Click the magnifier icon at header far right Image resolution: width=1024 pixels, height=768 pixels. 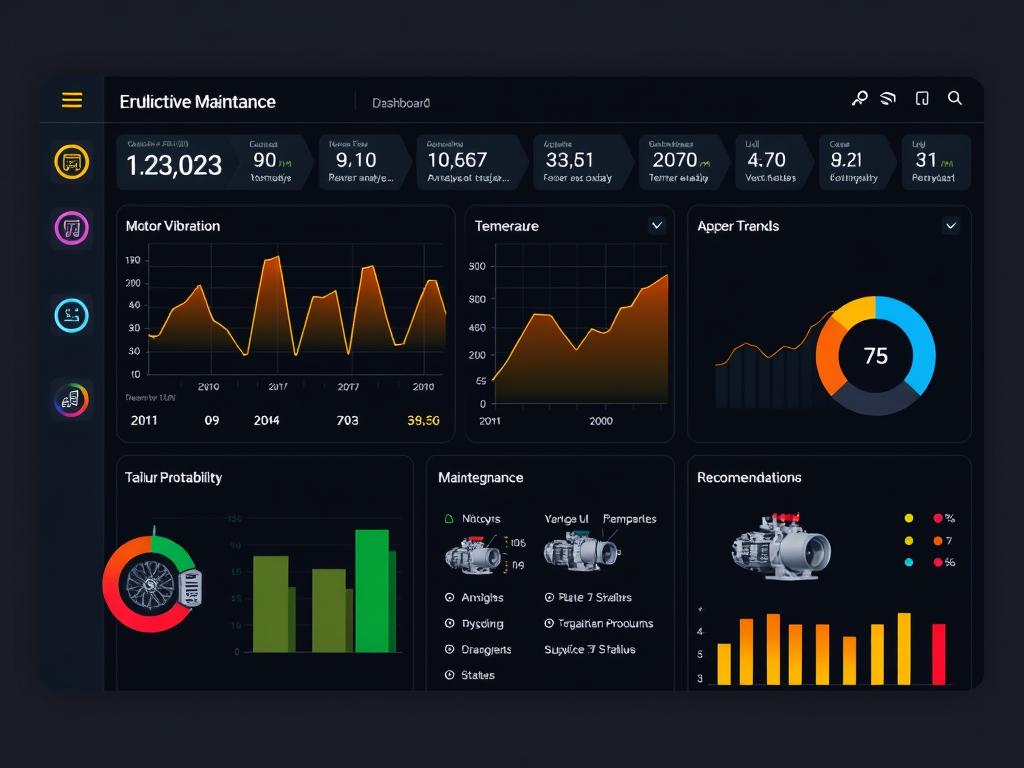point(955,98)
